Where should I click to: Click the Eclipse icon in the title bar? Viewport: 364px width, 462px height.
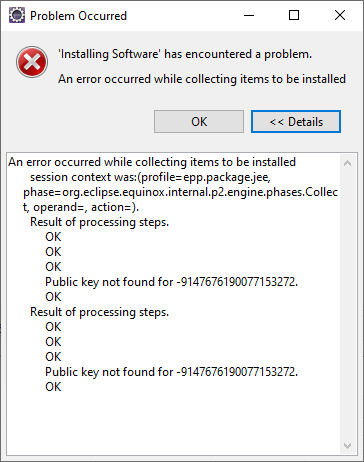[17, 15]
